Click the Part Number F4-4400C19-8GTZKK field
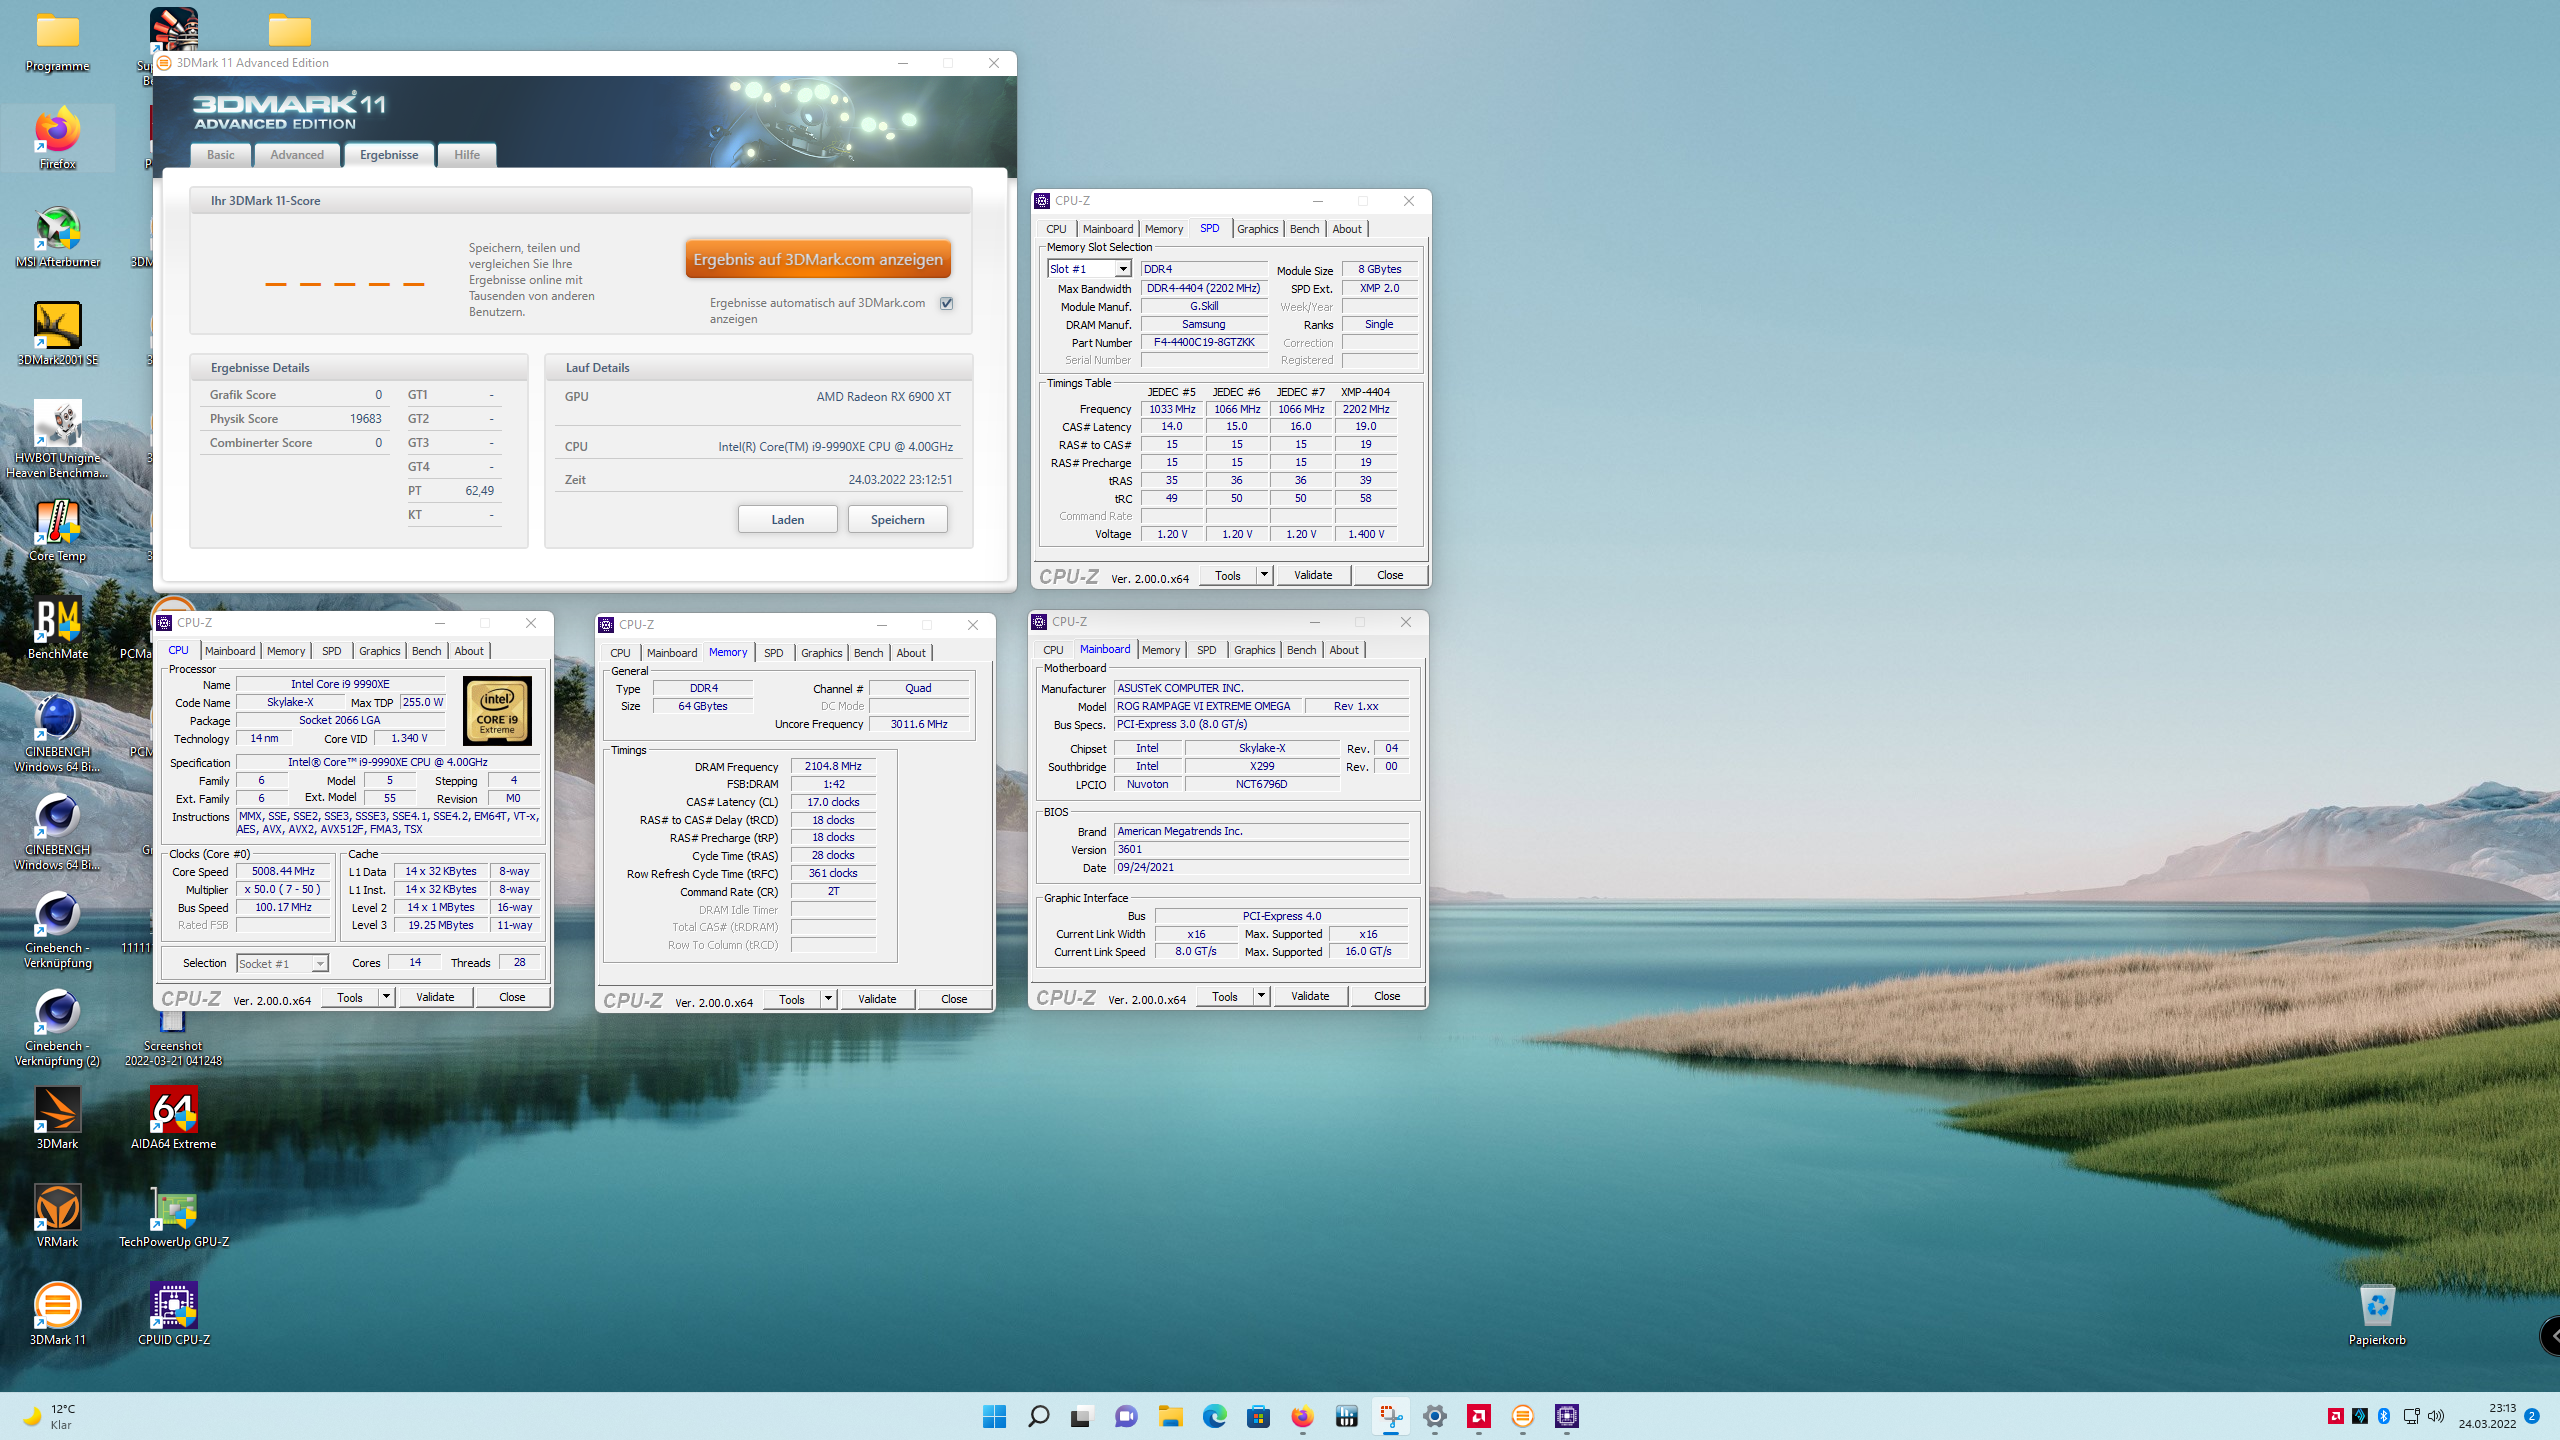Screen dimensions: 2560x1440 click(x=1204, y=342)
